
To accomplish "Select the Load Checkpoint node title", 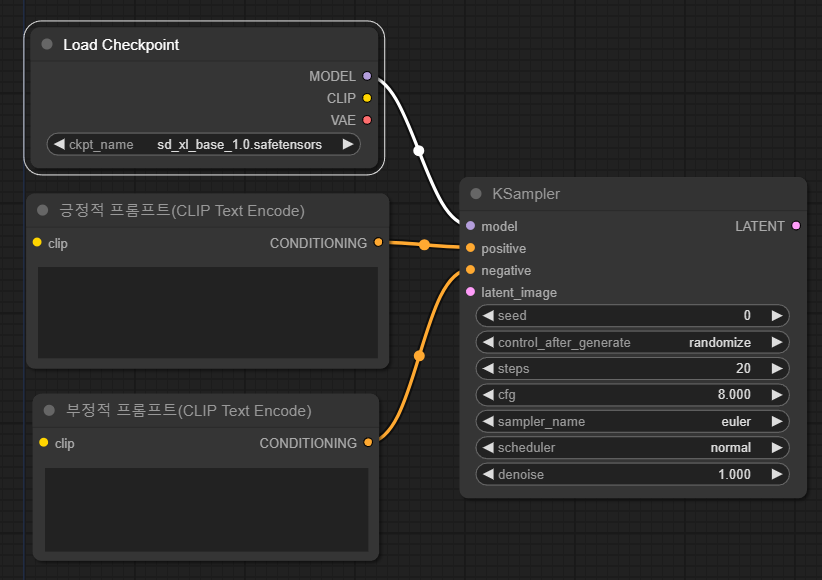I will [x=121, y=45].
